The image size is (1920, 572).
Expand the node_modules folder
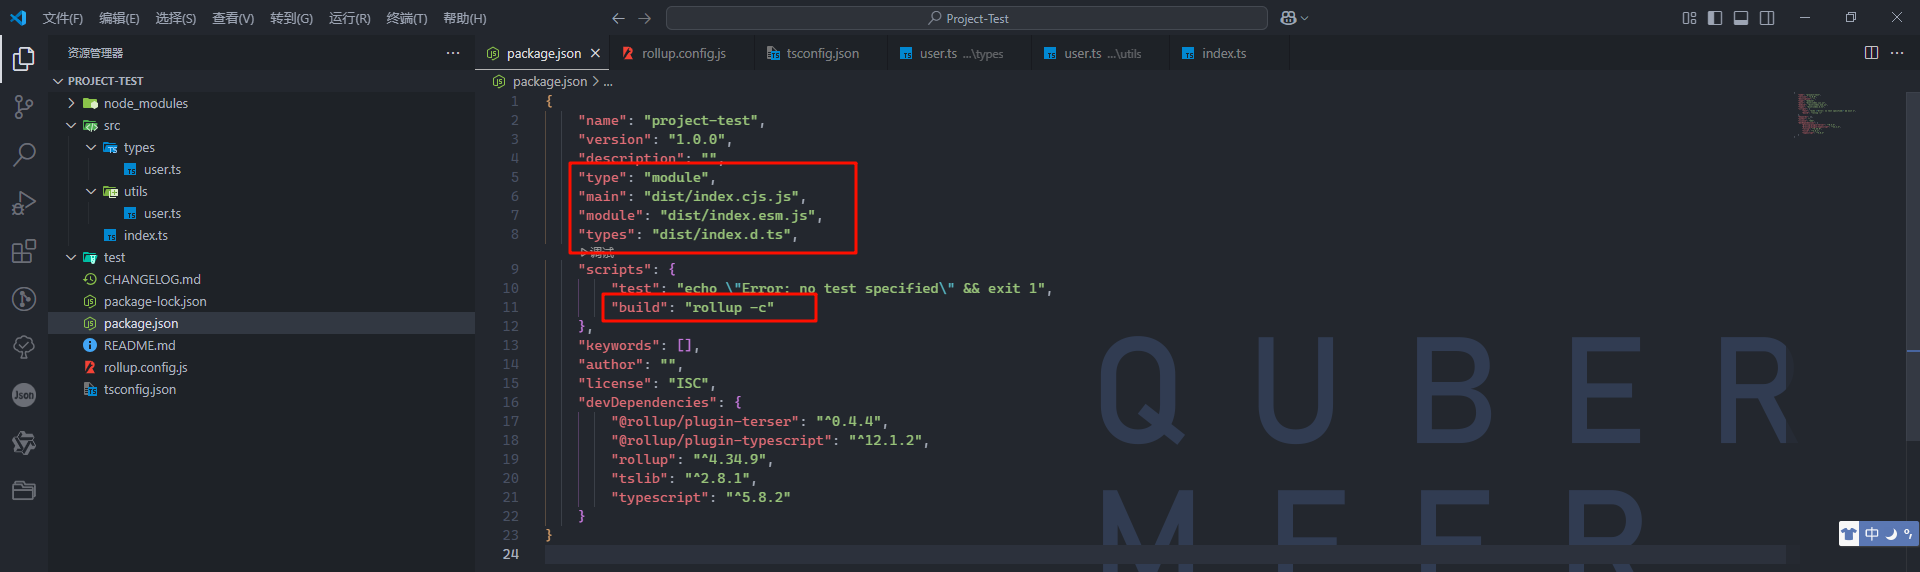[71, 103]
